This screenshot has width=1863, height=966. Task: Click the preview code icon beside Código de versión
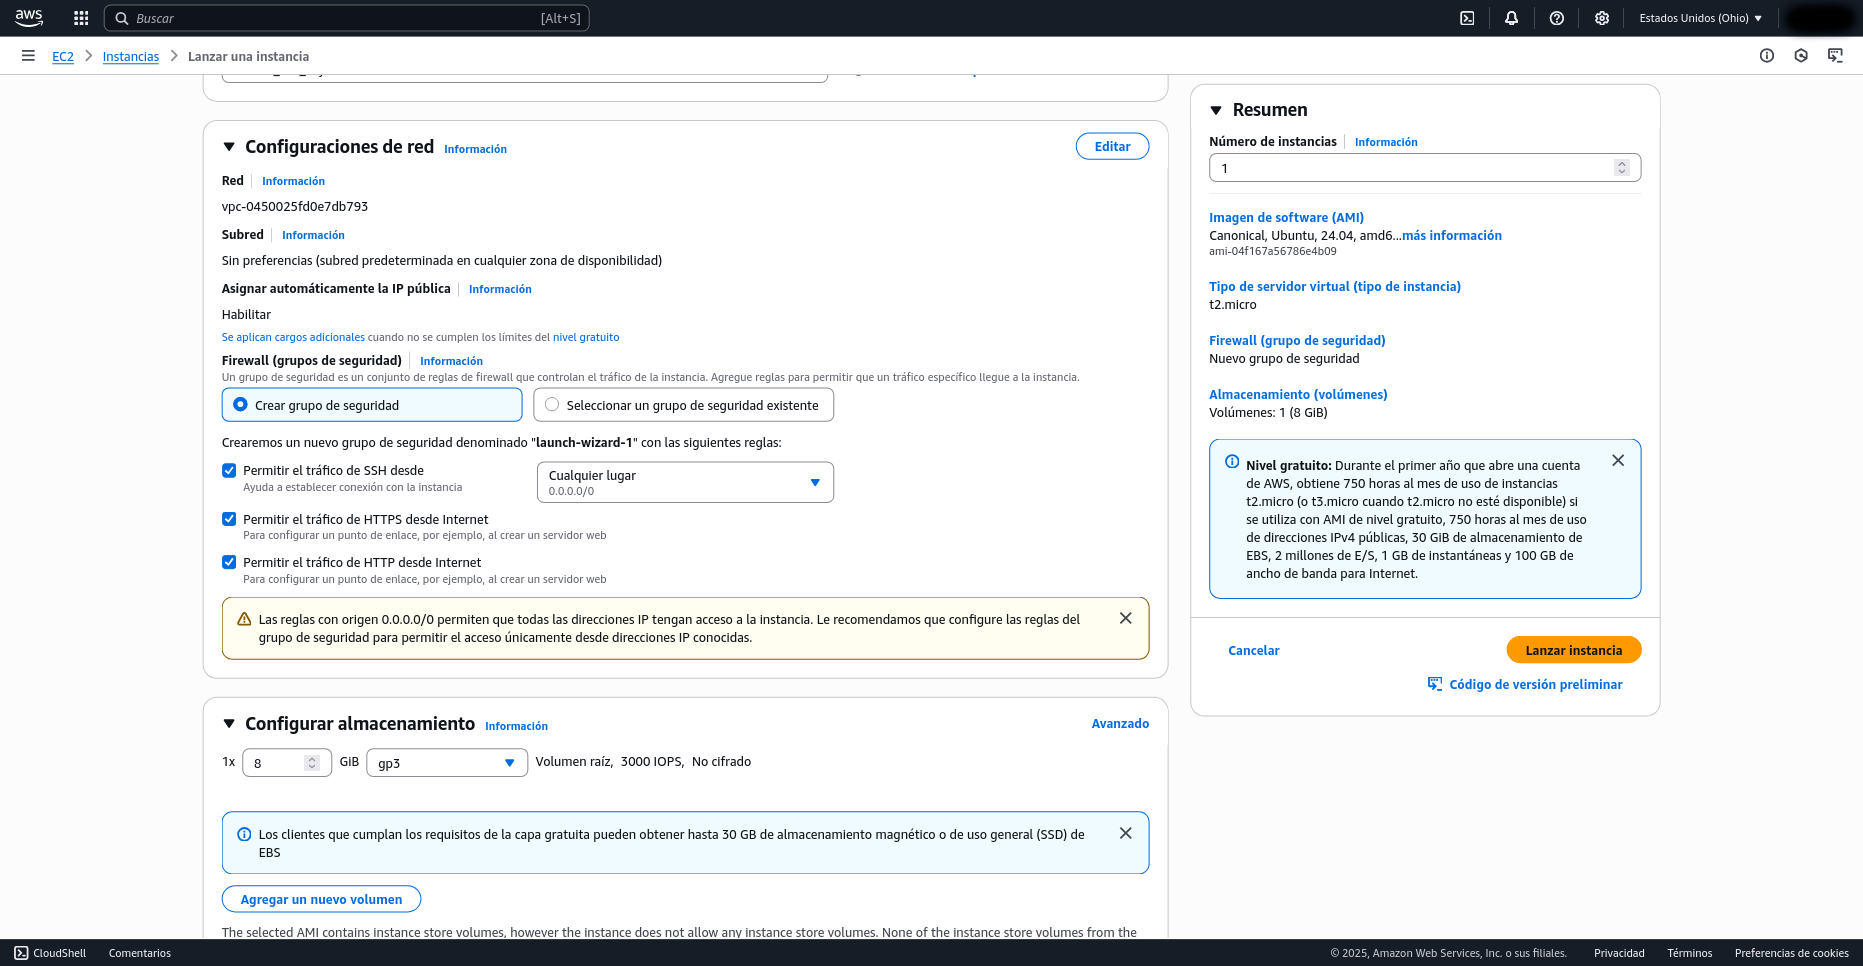click(x=1435, y=684)
